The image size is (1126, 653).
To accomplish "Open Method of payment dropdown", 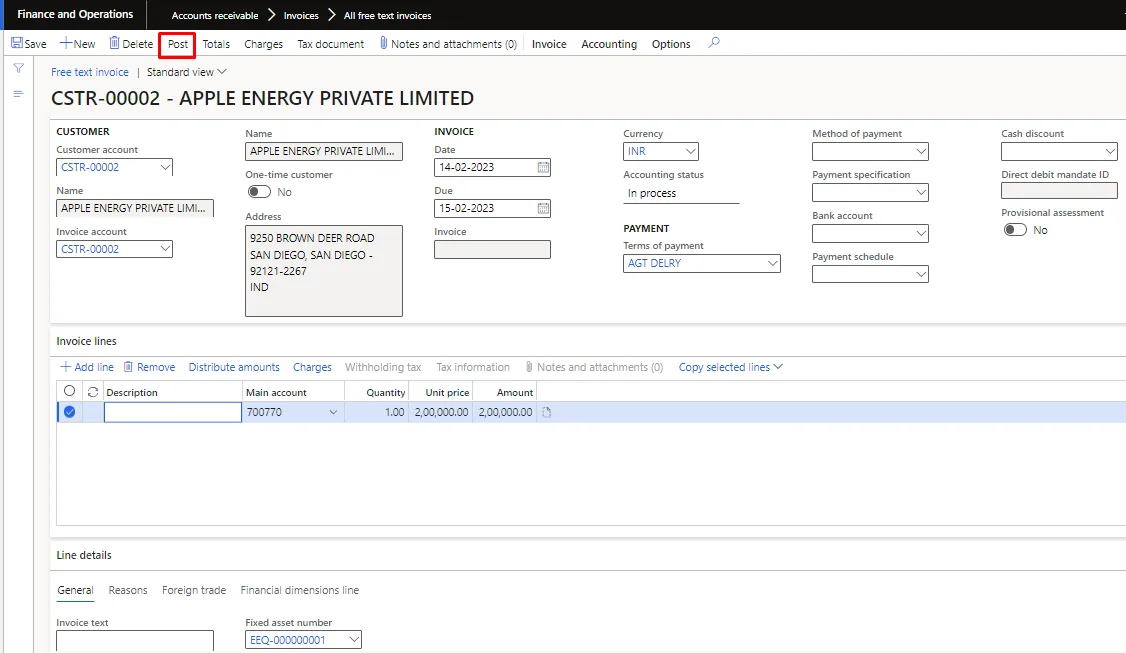I will pyautogui.click(x=921, y=152).
